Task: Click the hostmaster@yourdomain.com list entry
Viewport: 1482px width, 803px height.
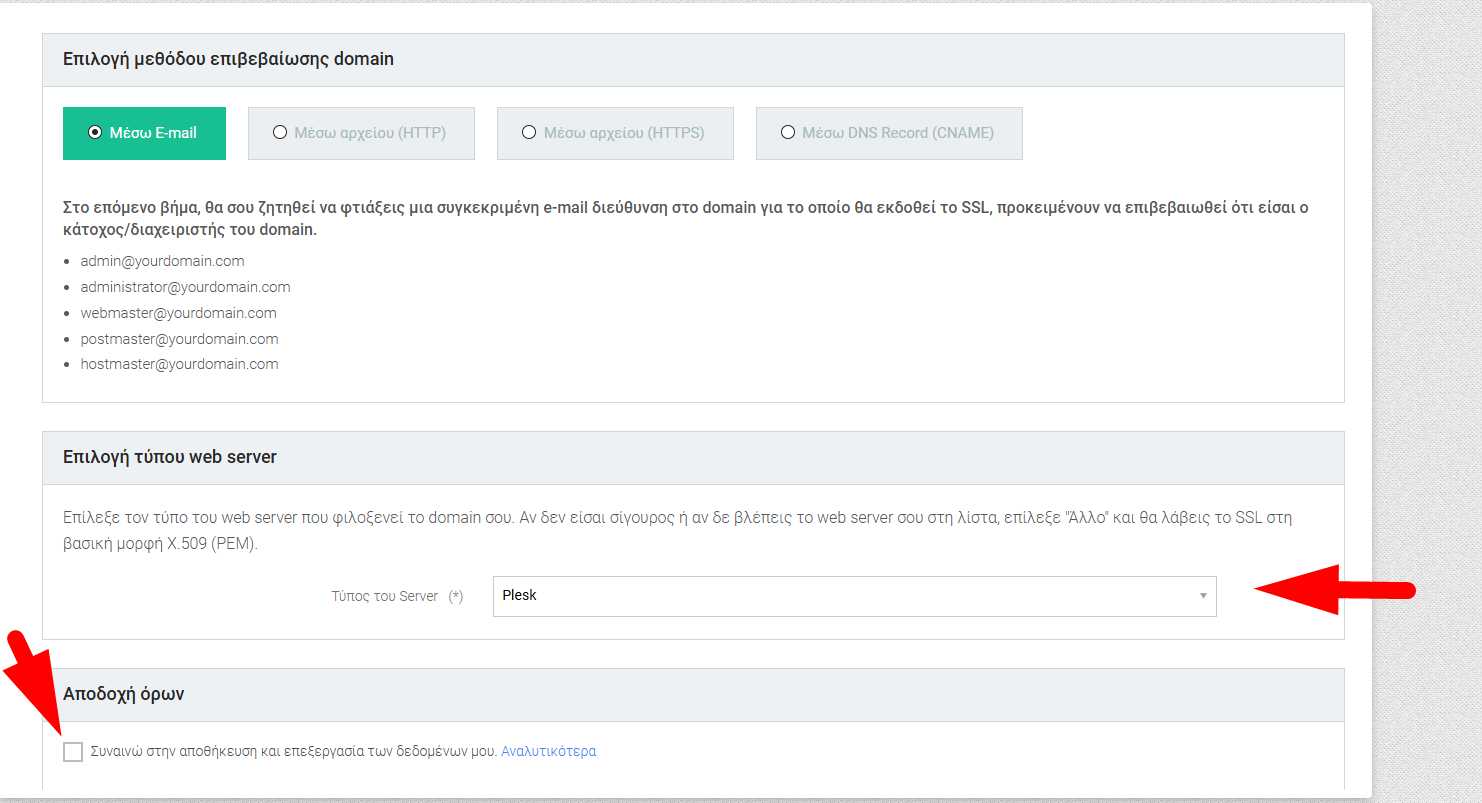Action: (180, 364)
